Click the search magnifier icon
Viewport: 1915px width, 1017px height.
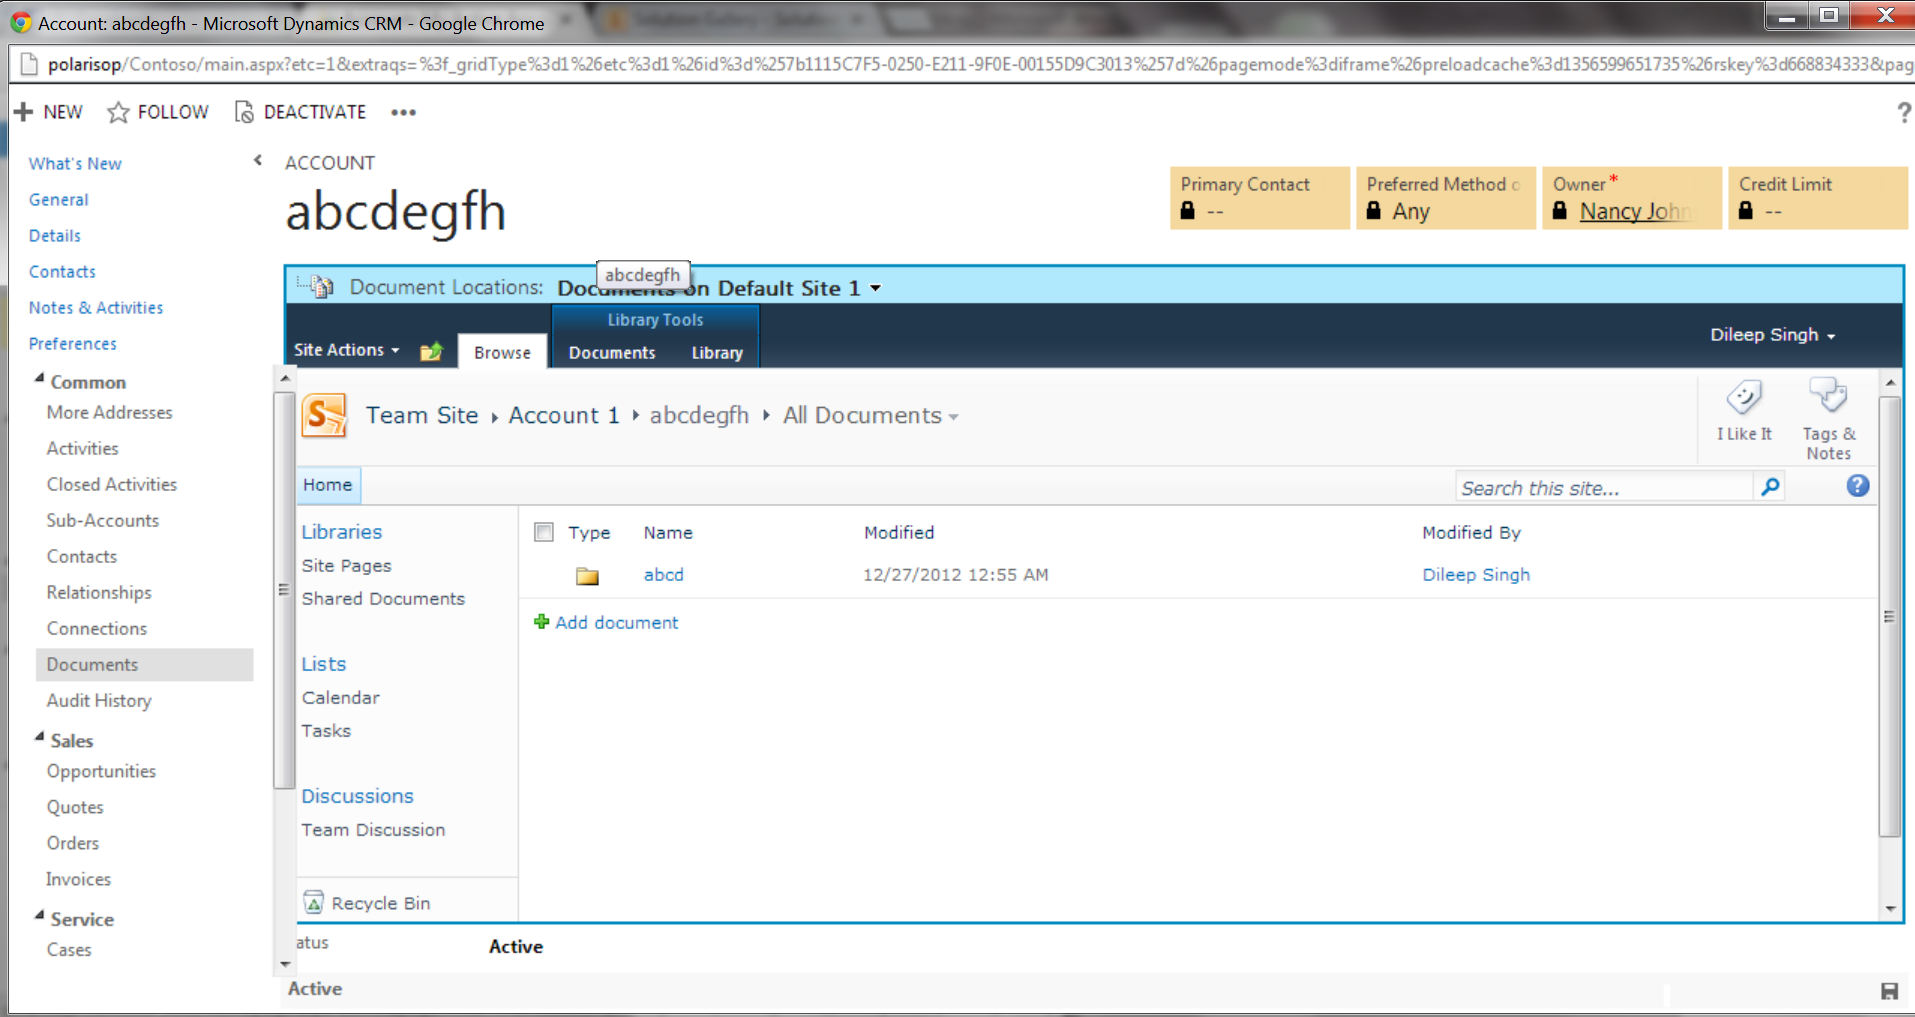click(x=1770, y=487)
